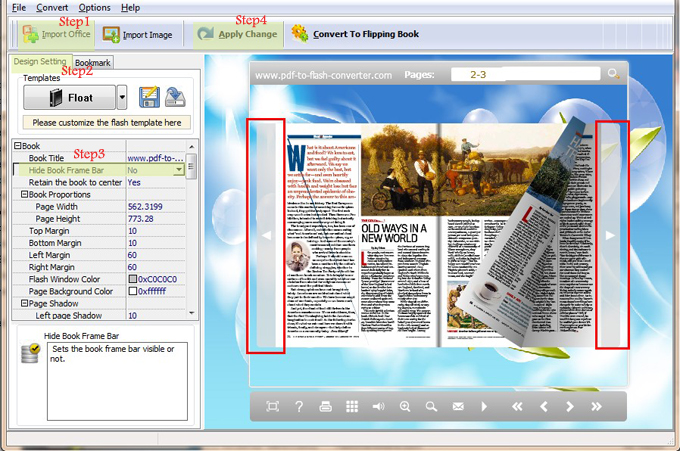Switch to the Design Setting tab

click(40, 61)
